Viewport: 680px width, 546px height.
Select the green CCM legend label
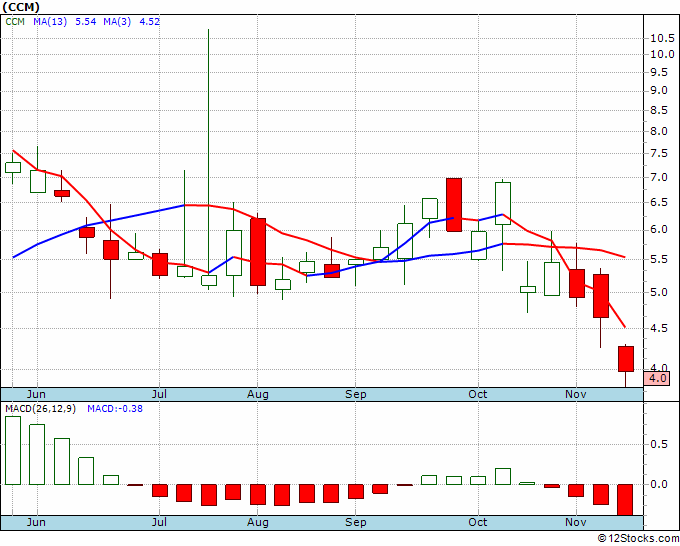coord(15,21)
